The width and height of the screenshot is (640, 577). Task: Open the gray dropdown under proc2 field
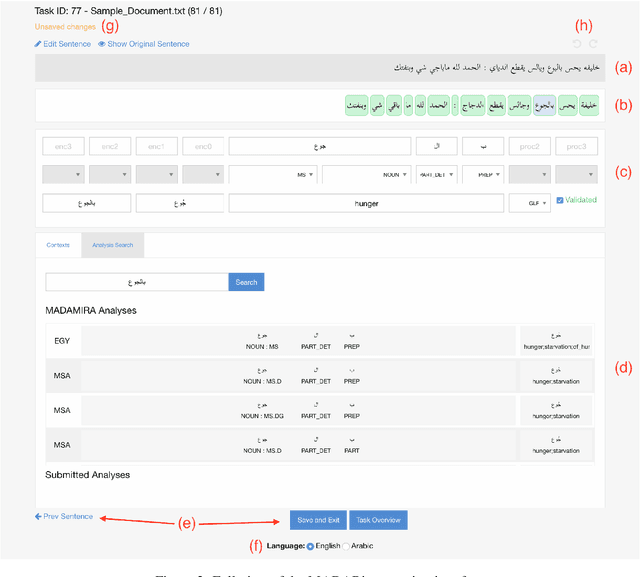tap(529, 175)
